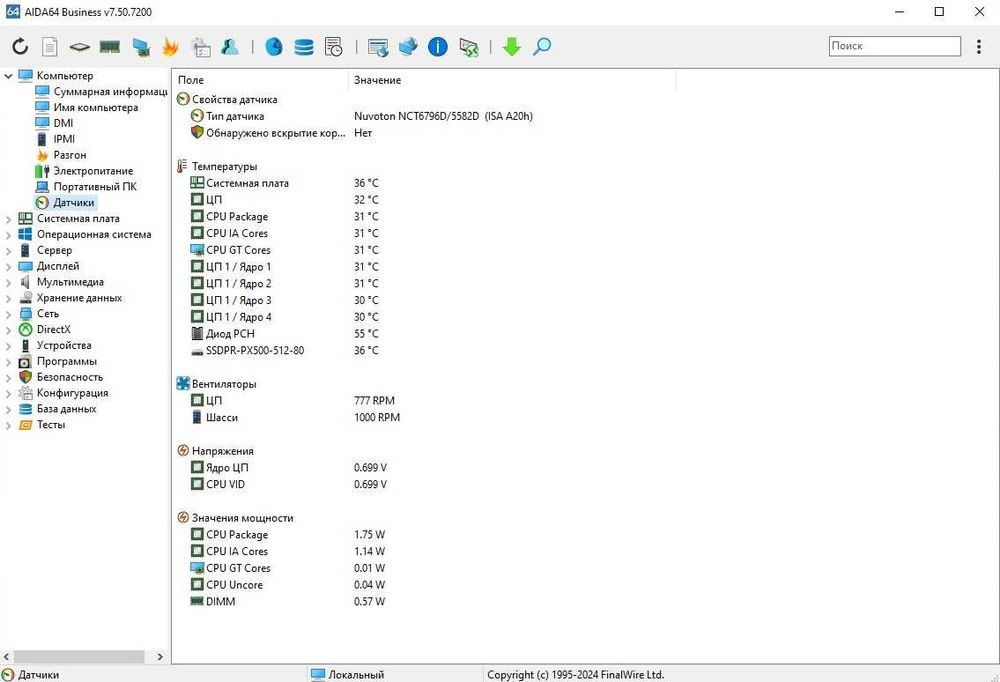Image resolution: width=1000 pixels, height=682 pixels.
Task: Open the Report document toolbar icon
Action: point(50,47)
